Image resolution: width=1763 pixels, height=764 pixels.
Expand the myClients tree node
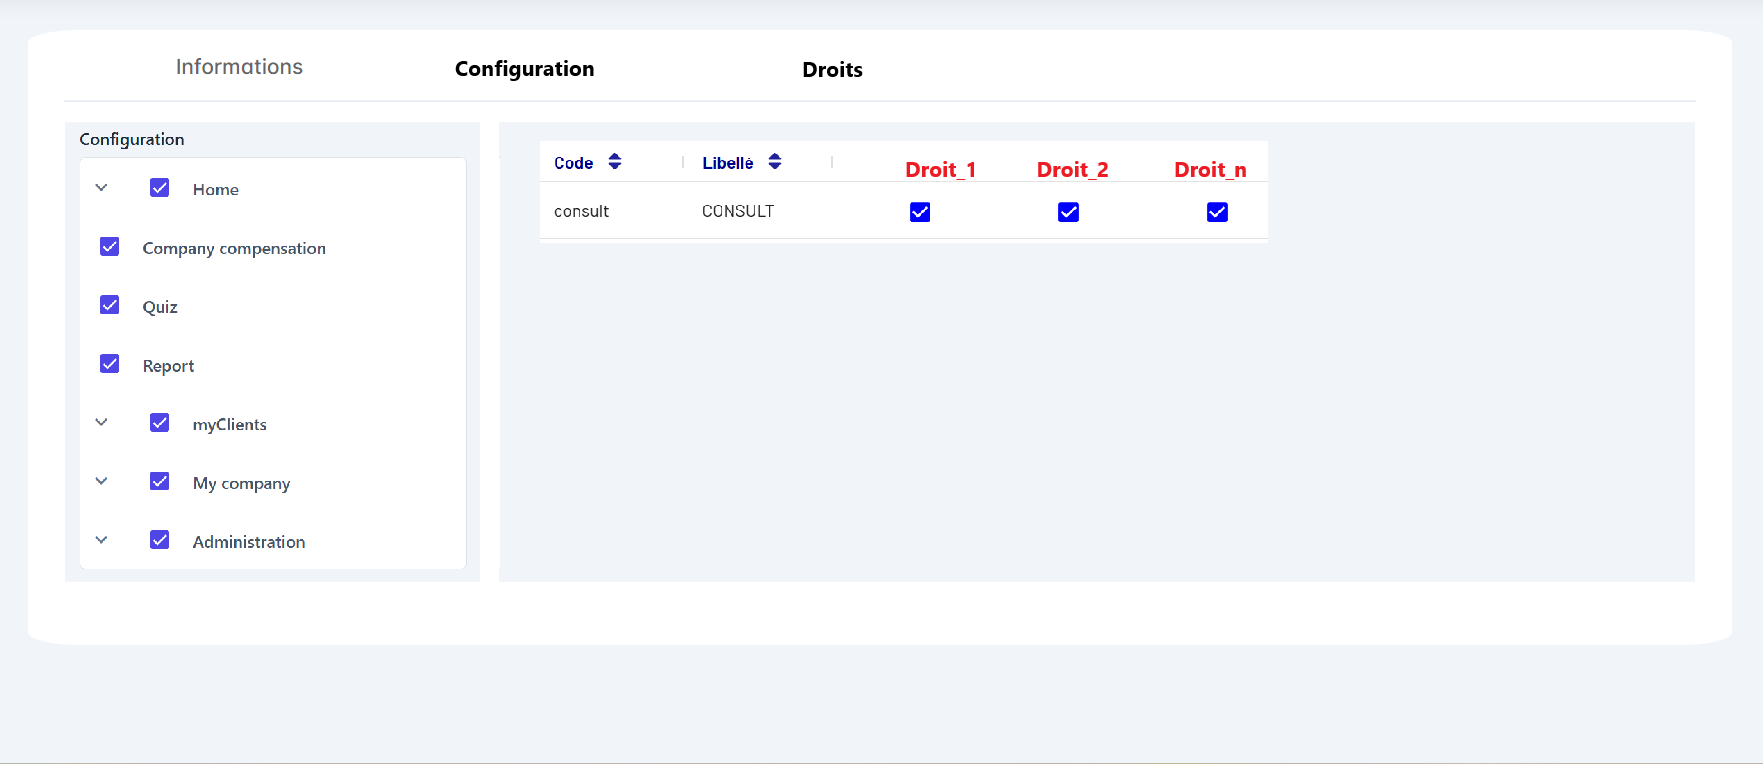click(x=101, y=423)
